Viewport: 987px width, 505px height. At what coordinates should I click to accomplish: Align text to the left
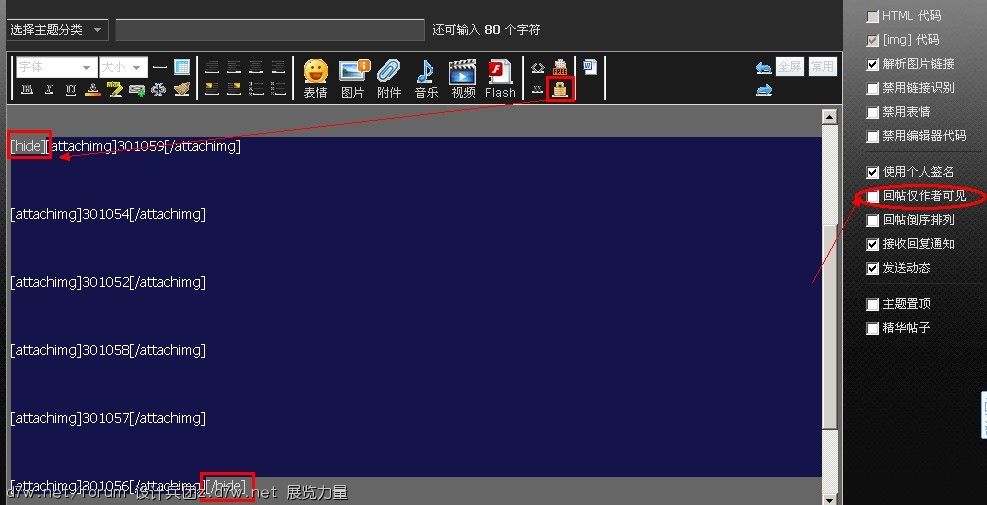coord(234,67)
